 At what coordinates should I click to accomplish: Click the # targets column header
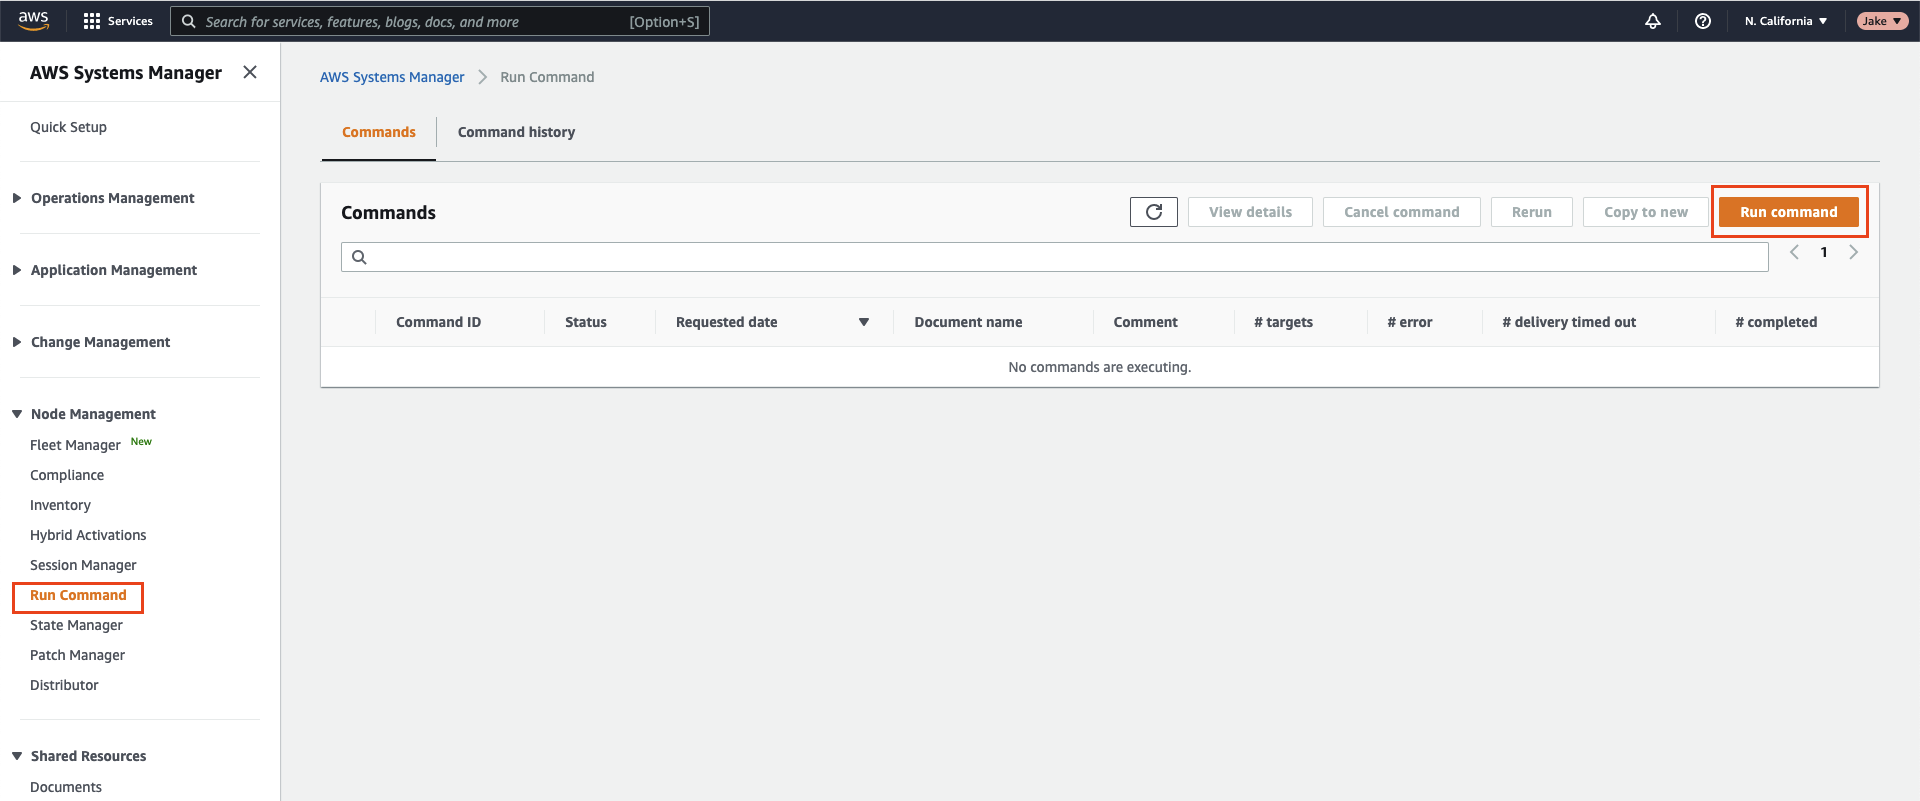1283,322
